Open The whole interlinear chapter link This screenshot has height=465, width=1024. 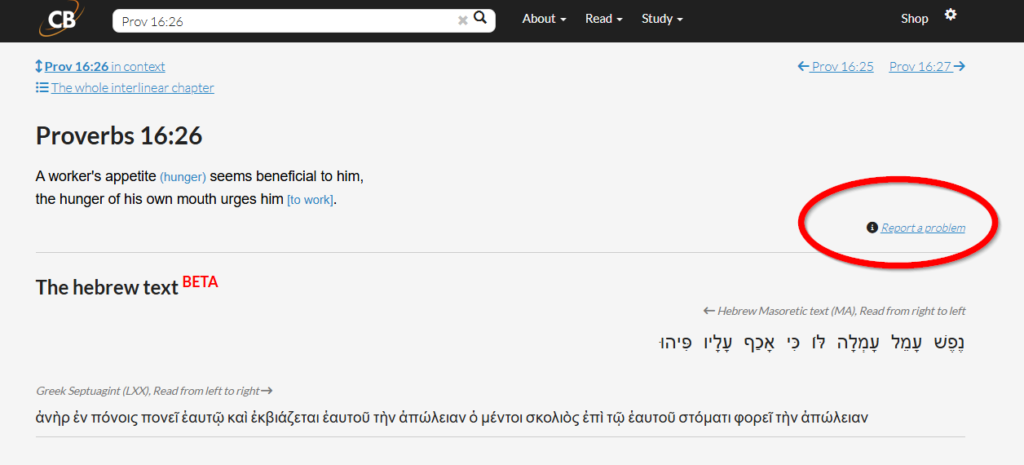click(133, 88)
